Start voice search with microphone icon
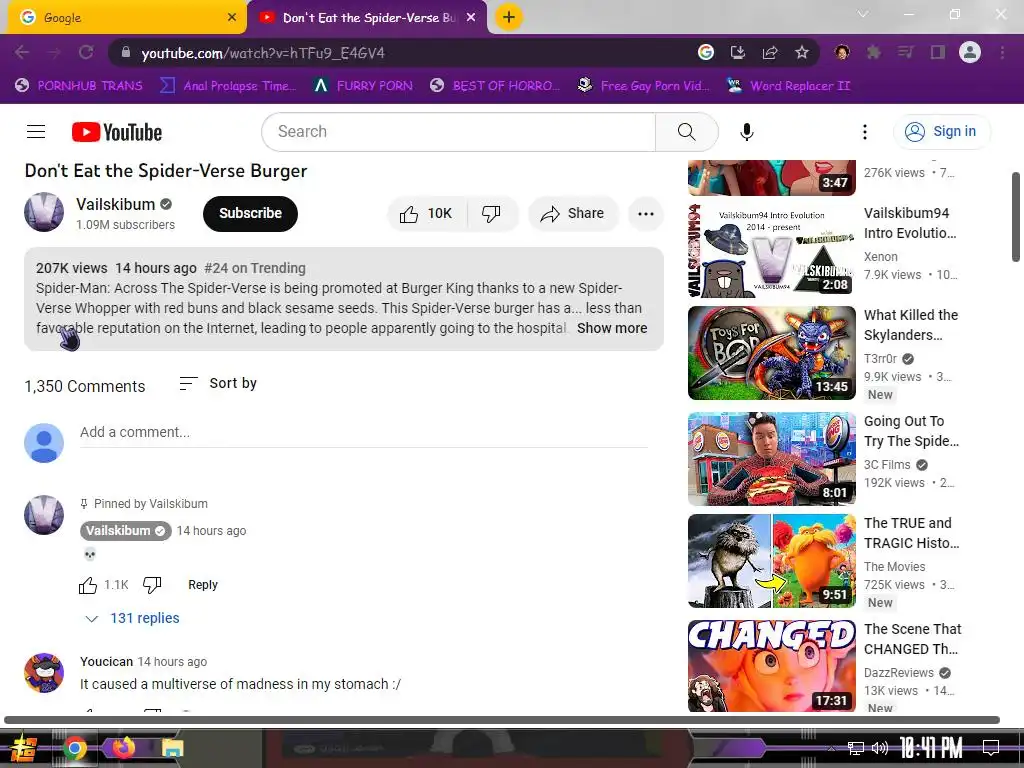The height and width of the screenshot is (768, 1024). [x=746, y=132]
